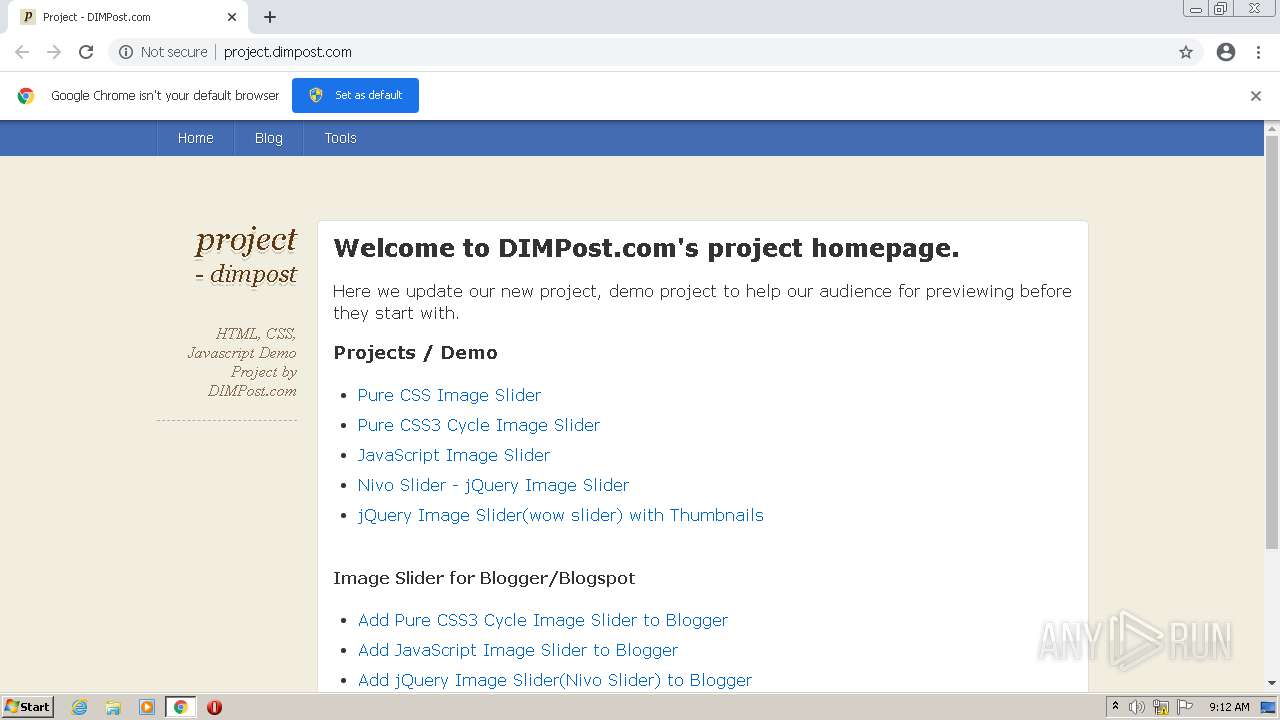This screenshot has height=720, width=1280.
Task: Open the Blog menu item
Action: click(269, 138)
